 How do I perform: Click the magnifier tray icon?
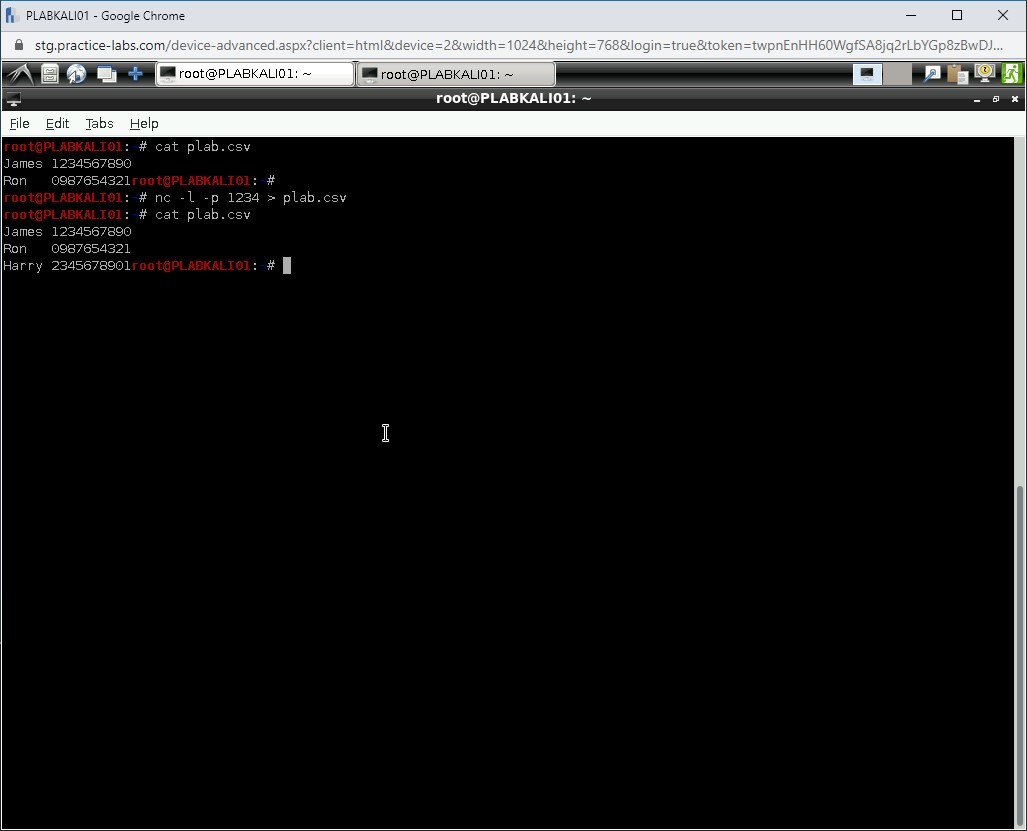pos(932,74)
